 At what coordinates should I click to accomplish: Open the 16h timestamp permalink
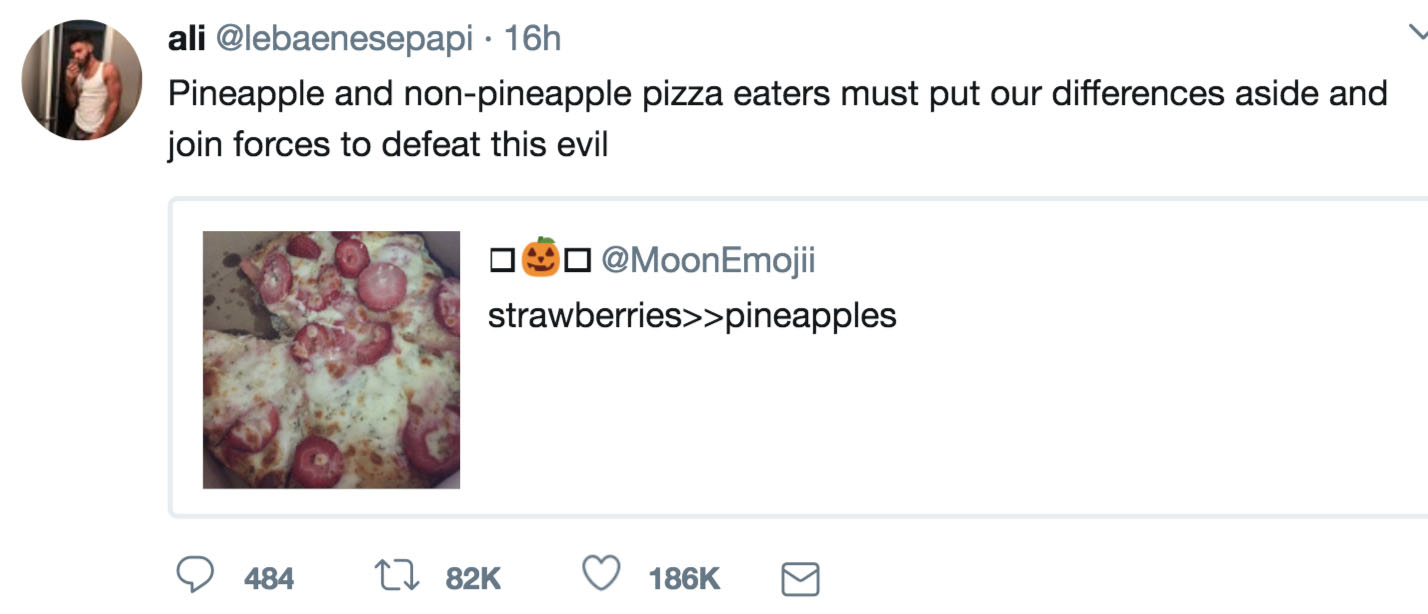tap(533, 40)
